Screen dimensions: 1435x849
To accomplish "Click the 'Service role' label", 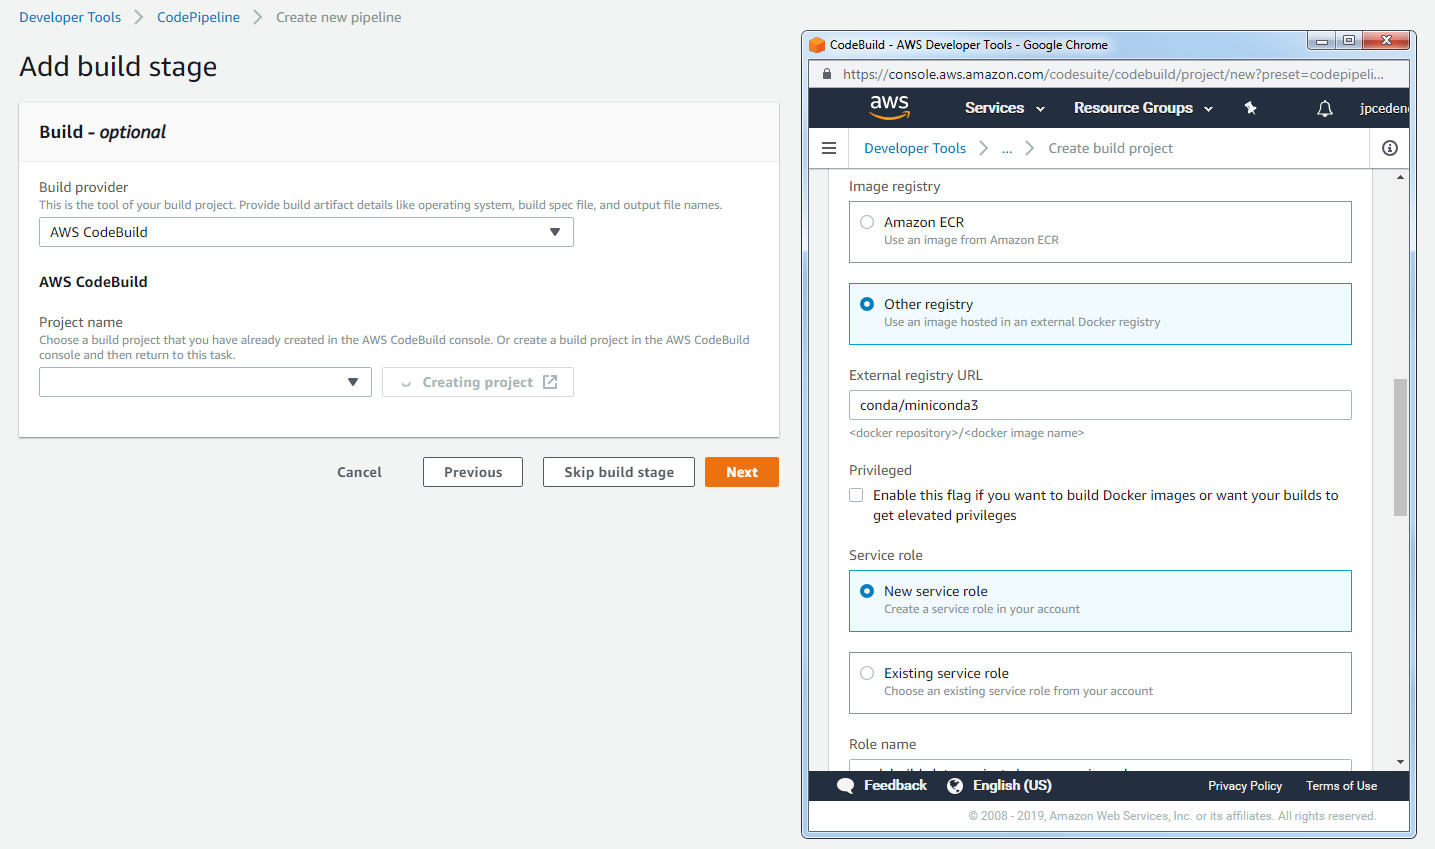I will [885, 555].
